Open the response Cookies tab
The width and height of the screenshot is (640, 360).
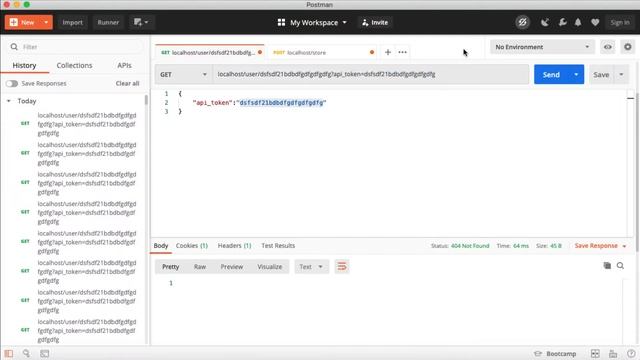pyautogui.click(x=192, y=246)
